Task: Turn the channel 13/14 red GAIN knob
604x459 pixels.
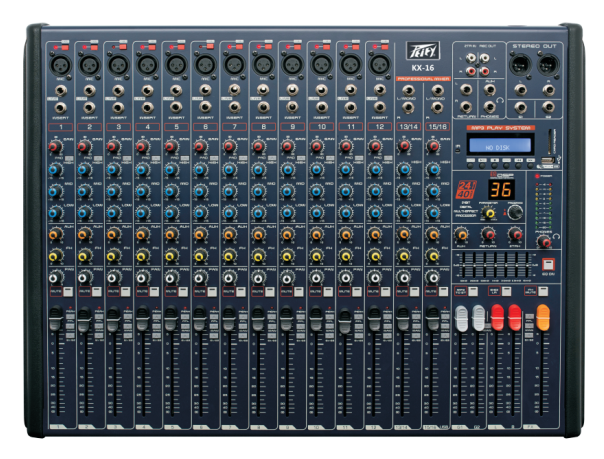Action: click(x=404, y=146)
